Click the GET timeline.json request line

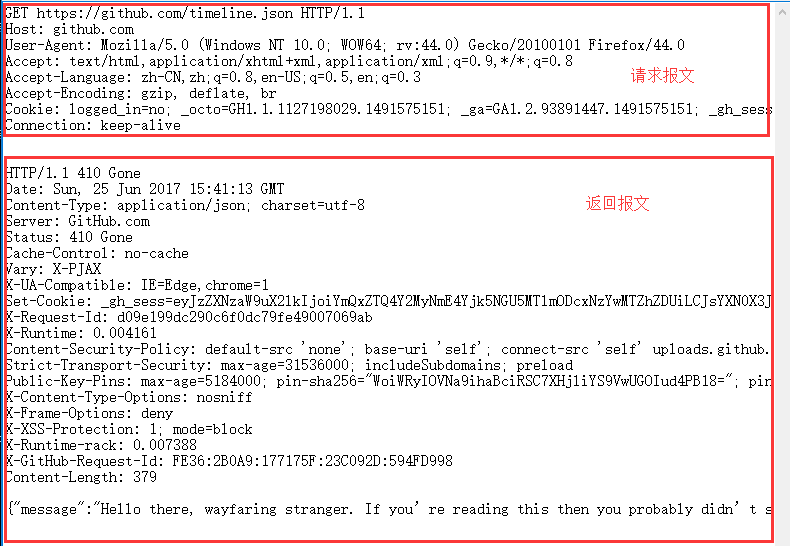tap(185, 13)
